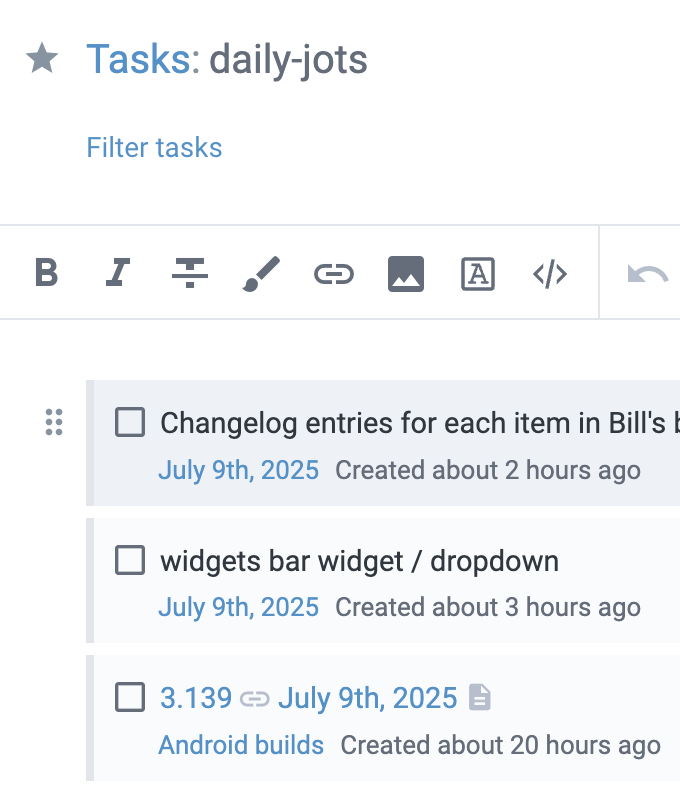
Task: Open July 9th, 2025 under widgets bar task
Action: tap(238, 607)
